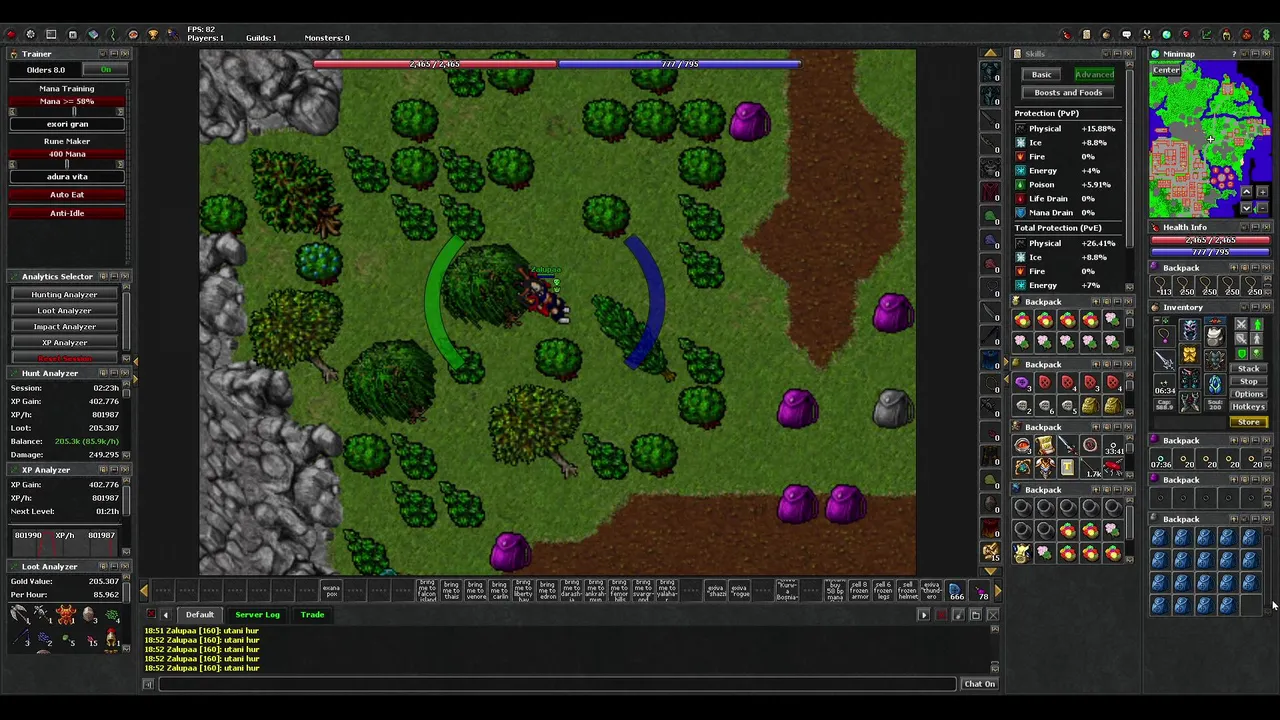Collapse the Analytics Selector panel
The height and width of the screenshot is (720, 1280).
(114, 276)
